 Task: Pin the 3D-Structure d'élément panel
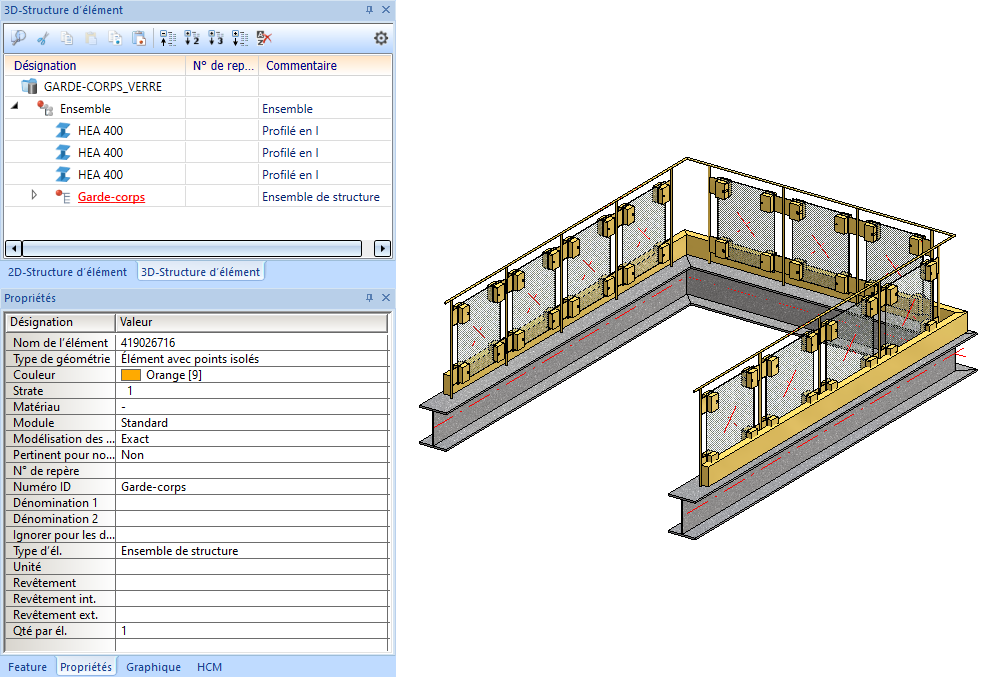point(369,10)
